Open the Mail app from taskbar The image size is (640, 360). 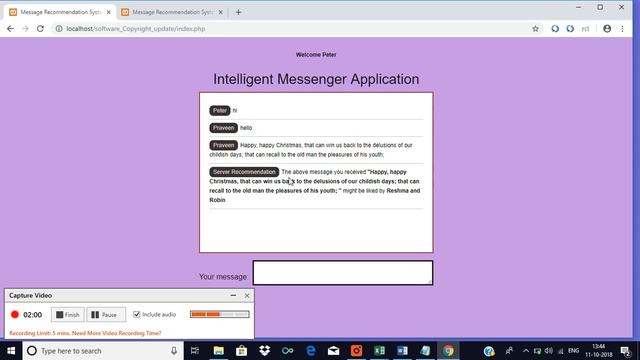pos(333,351)
